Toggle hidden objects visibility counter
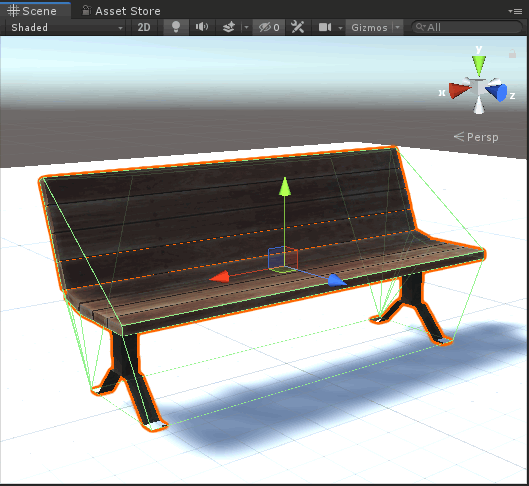Viewport: 529px width, 486px height. [269, 27]
